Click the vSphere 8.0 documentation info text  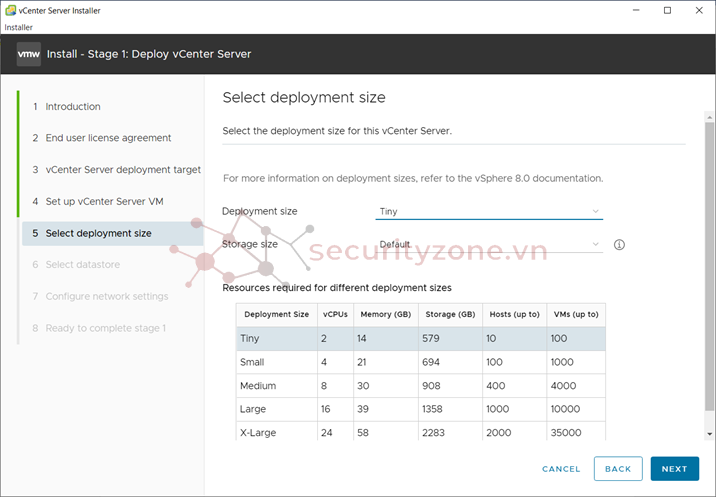(413, 179)
